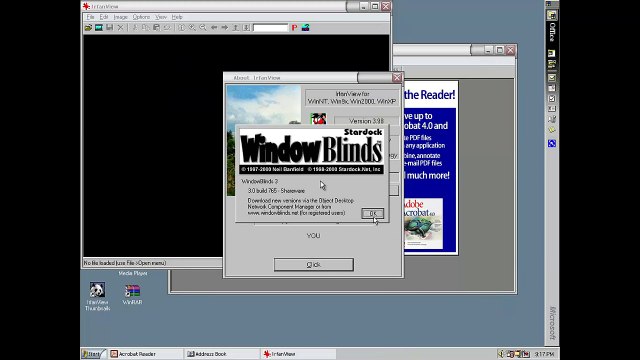The height and width of the screenshot is (360, 640).
Task: Open the Image menu in IrfanView
Action: [120, 17]
